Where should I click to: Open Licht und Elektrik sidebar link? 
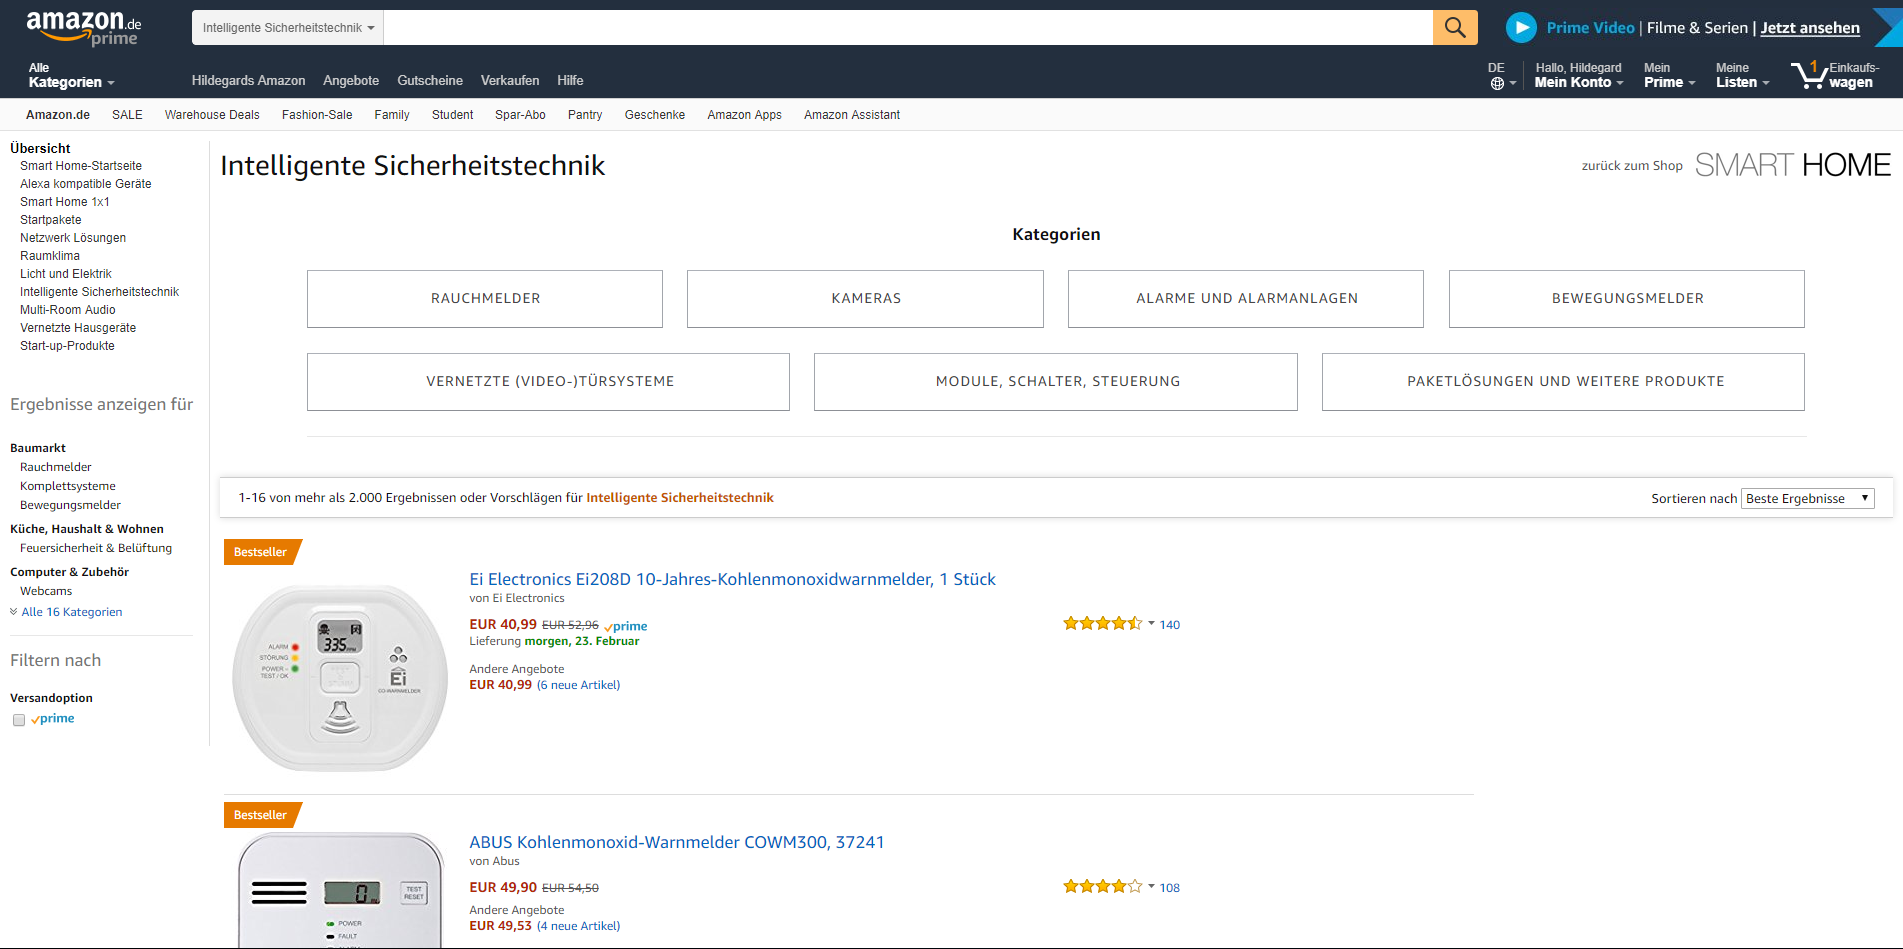pos(66,274)
